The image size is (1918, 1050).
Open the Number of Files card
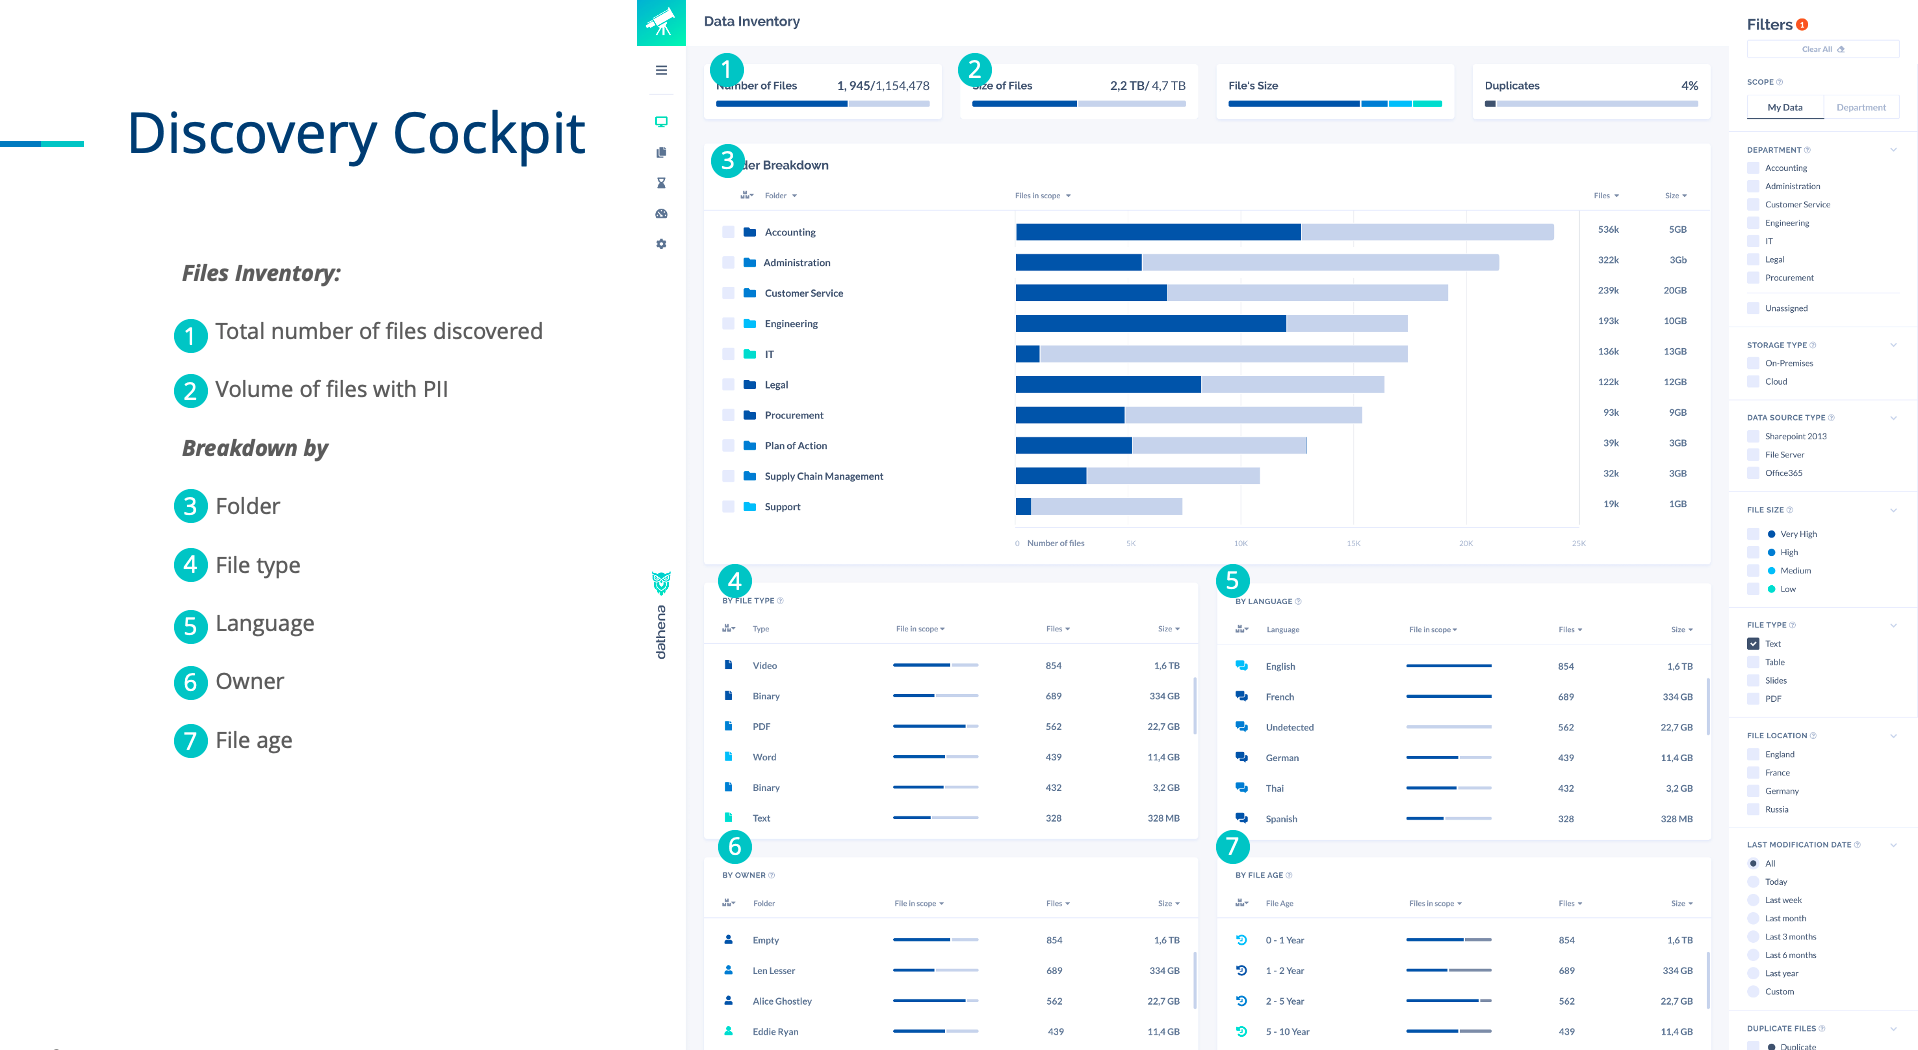(x=823, y=91)
